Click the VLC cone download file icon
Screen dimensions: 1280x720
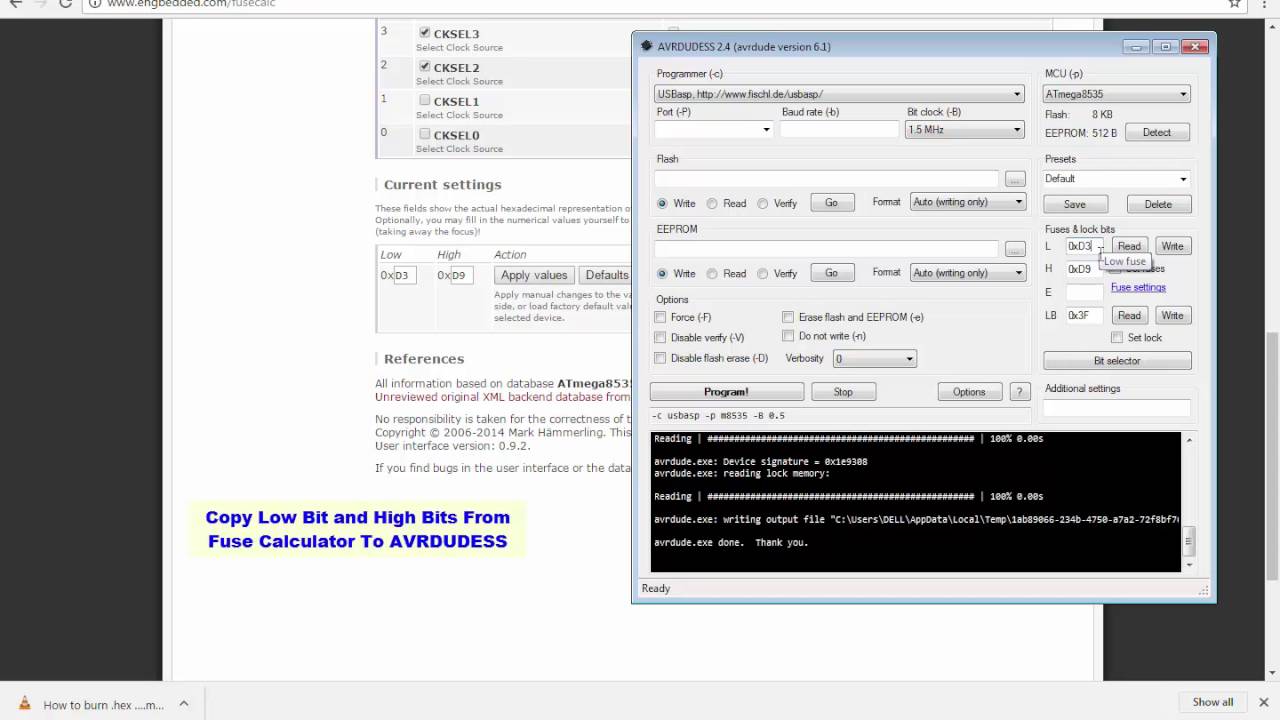pyautogui.click(x=25, y=704)
